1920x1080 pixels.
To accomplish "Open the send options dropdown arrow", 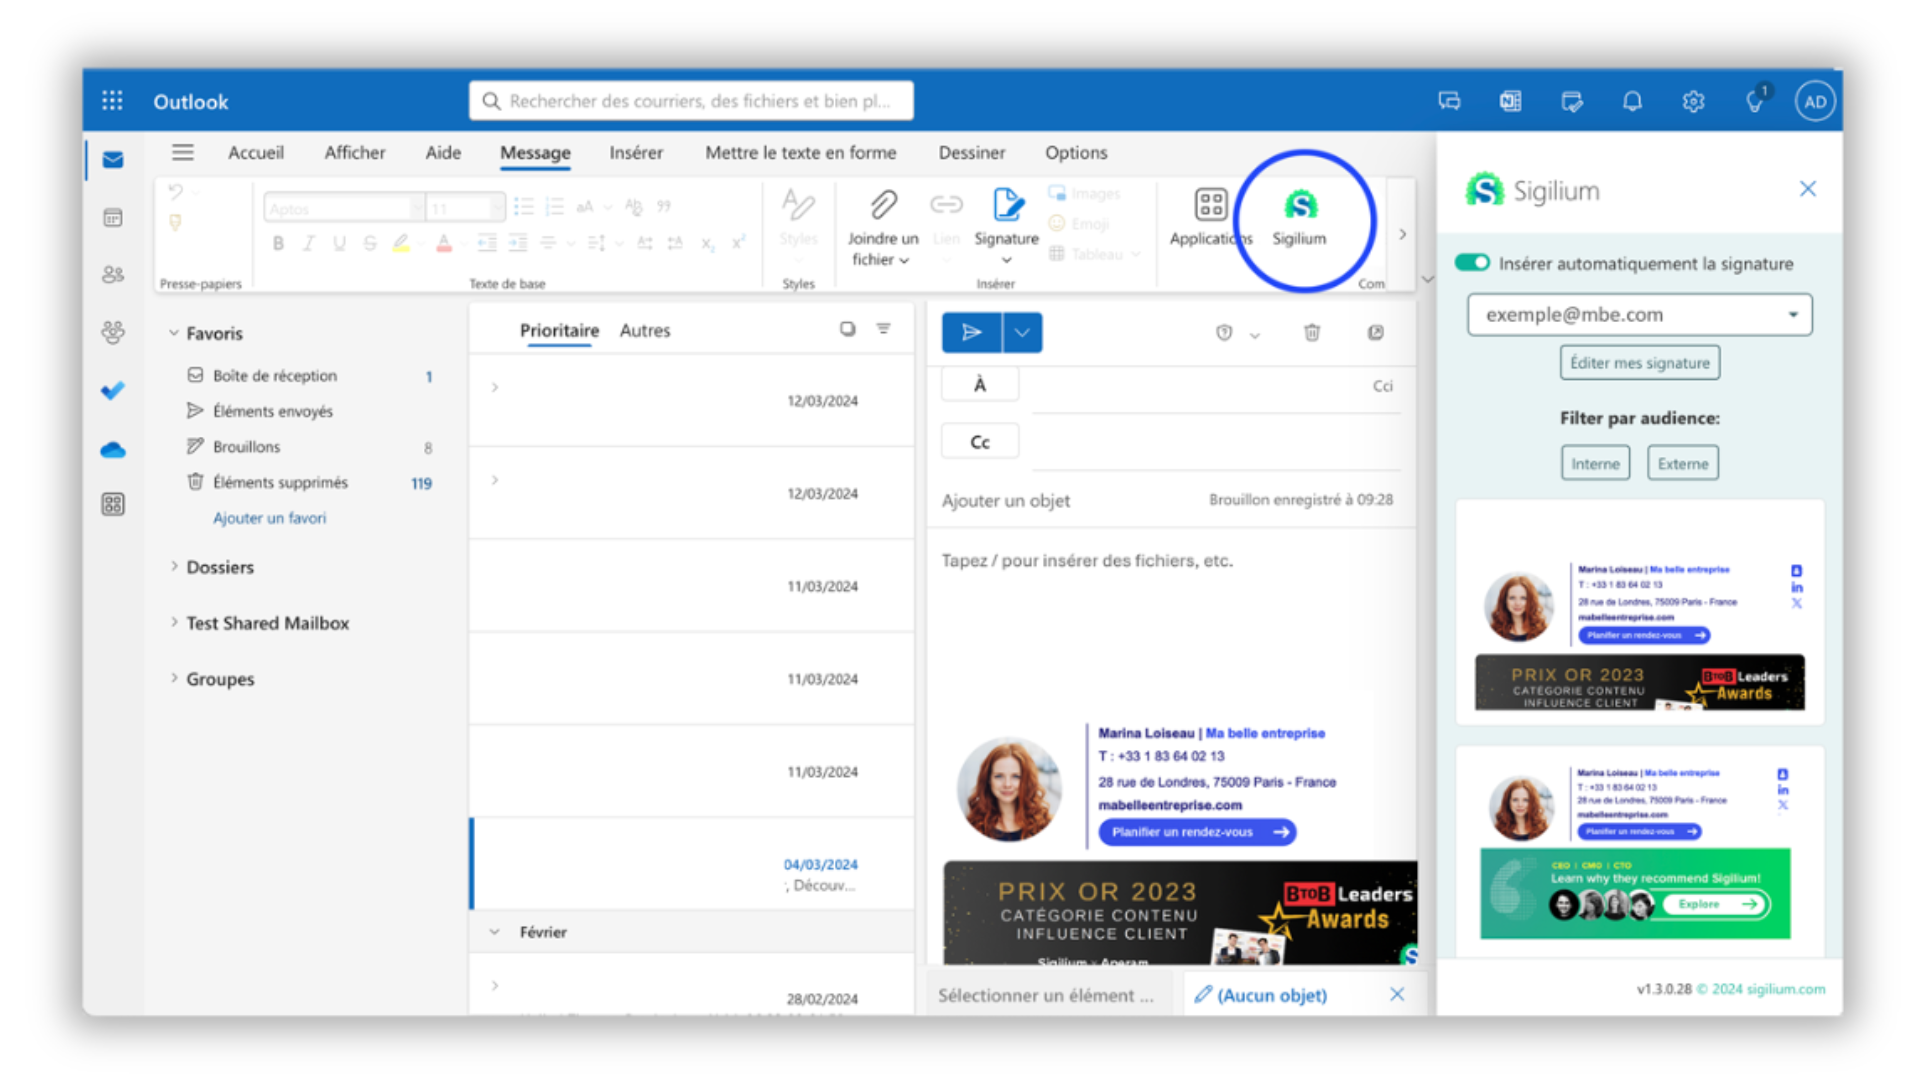I will coord(1022,333).
